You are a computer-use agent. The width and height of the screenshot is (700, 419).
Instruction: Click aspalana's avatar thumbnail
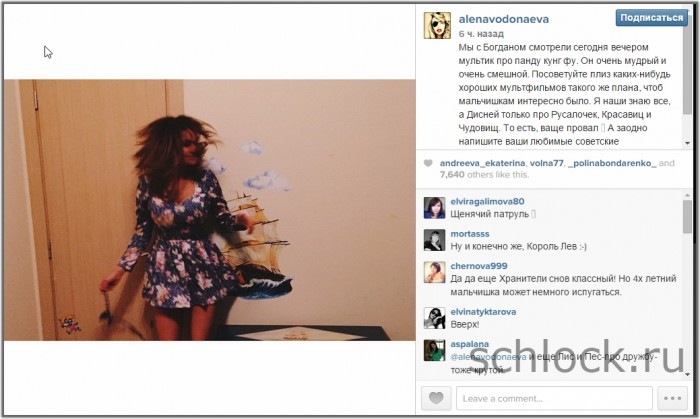[x=434, y=350]
